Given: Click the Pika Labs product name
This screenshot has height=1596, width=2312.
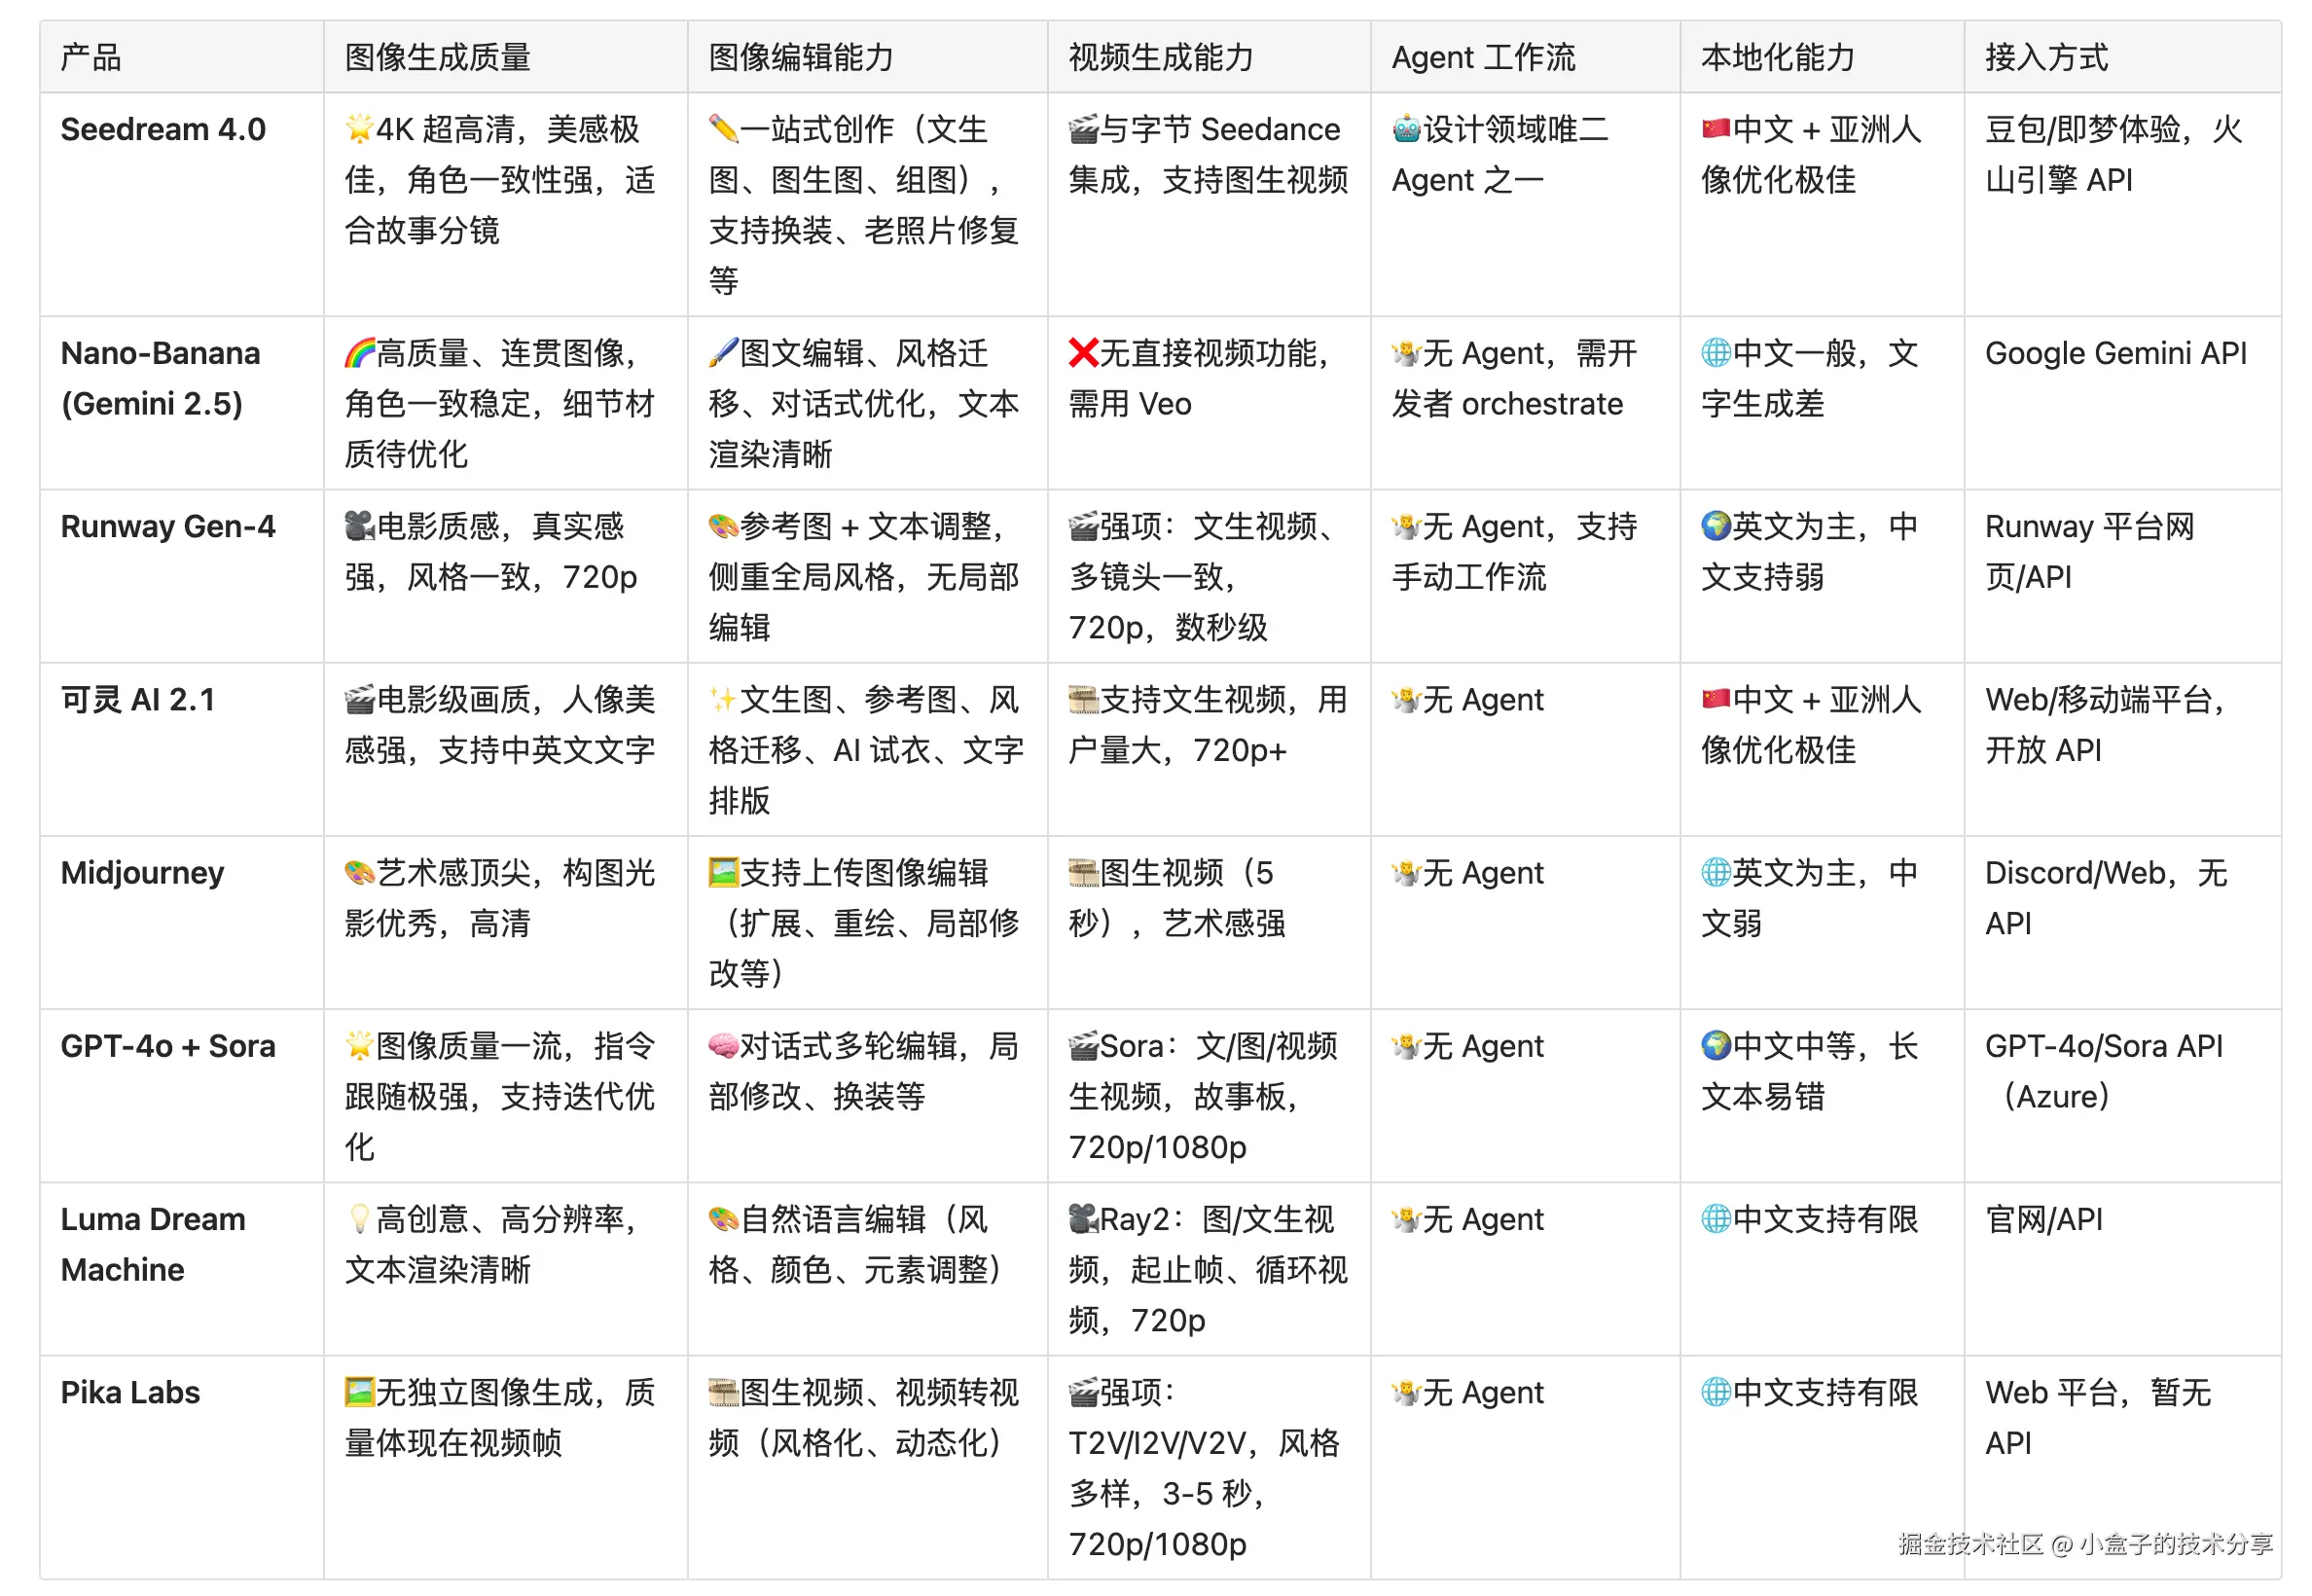Looking at the screenshot, I should click(130, 1392).
